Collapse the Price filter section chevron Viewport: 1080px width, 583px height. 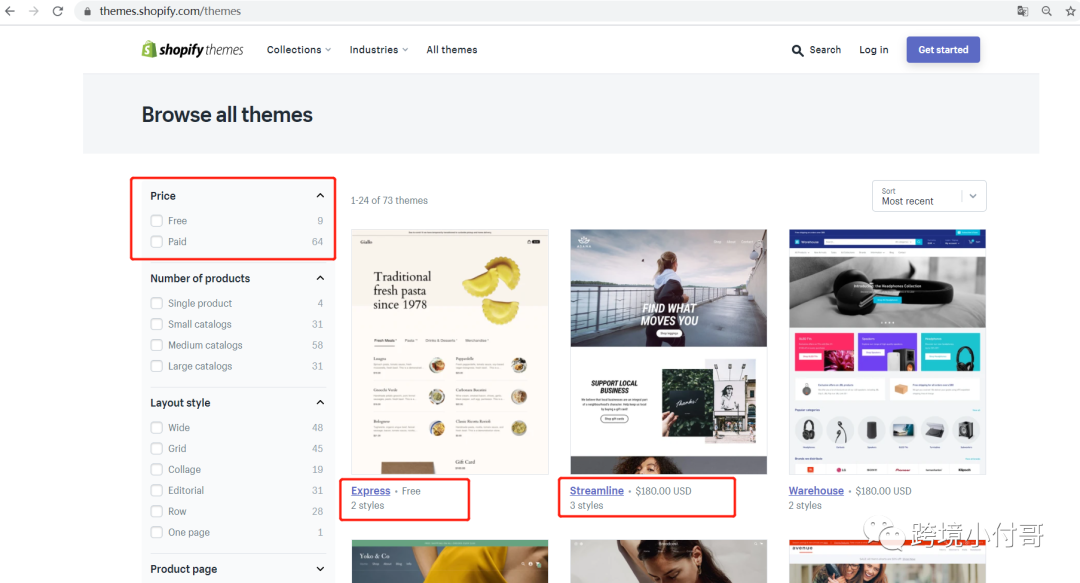[x=320, y=196]
